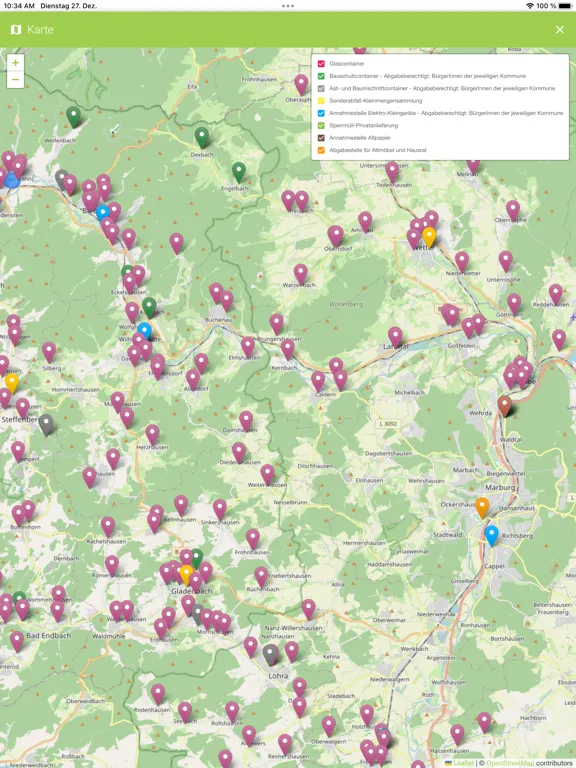The width and height of the screenshot is (576, 768).
Task: Select the brown marker near Wehrda
Action: tap(504, 406)
